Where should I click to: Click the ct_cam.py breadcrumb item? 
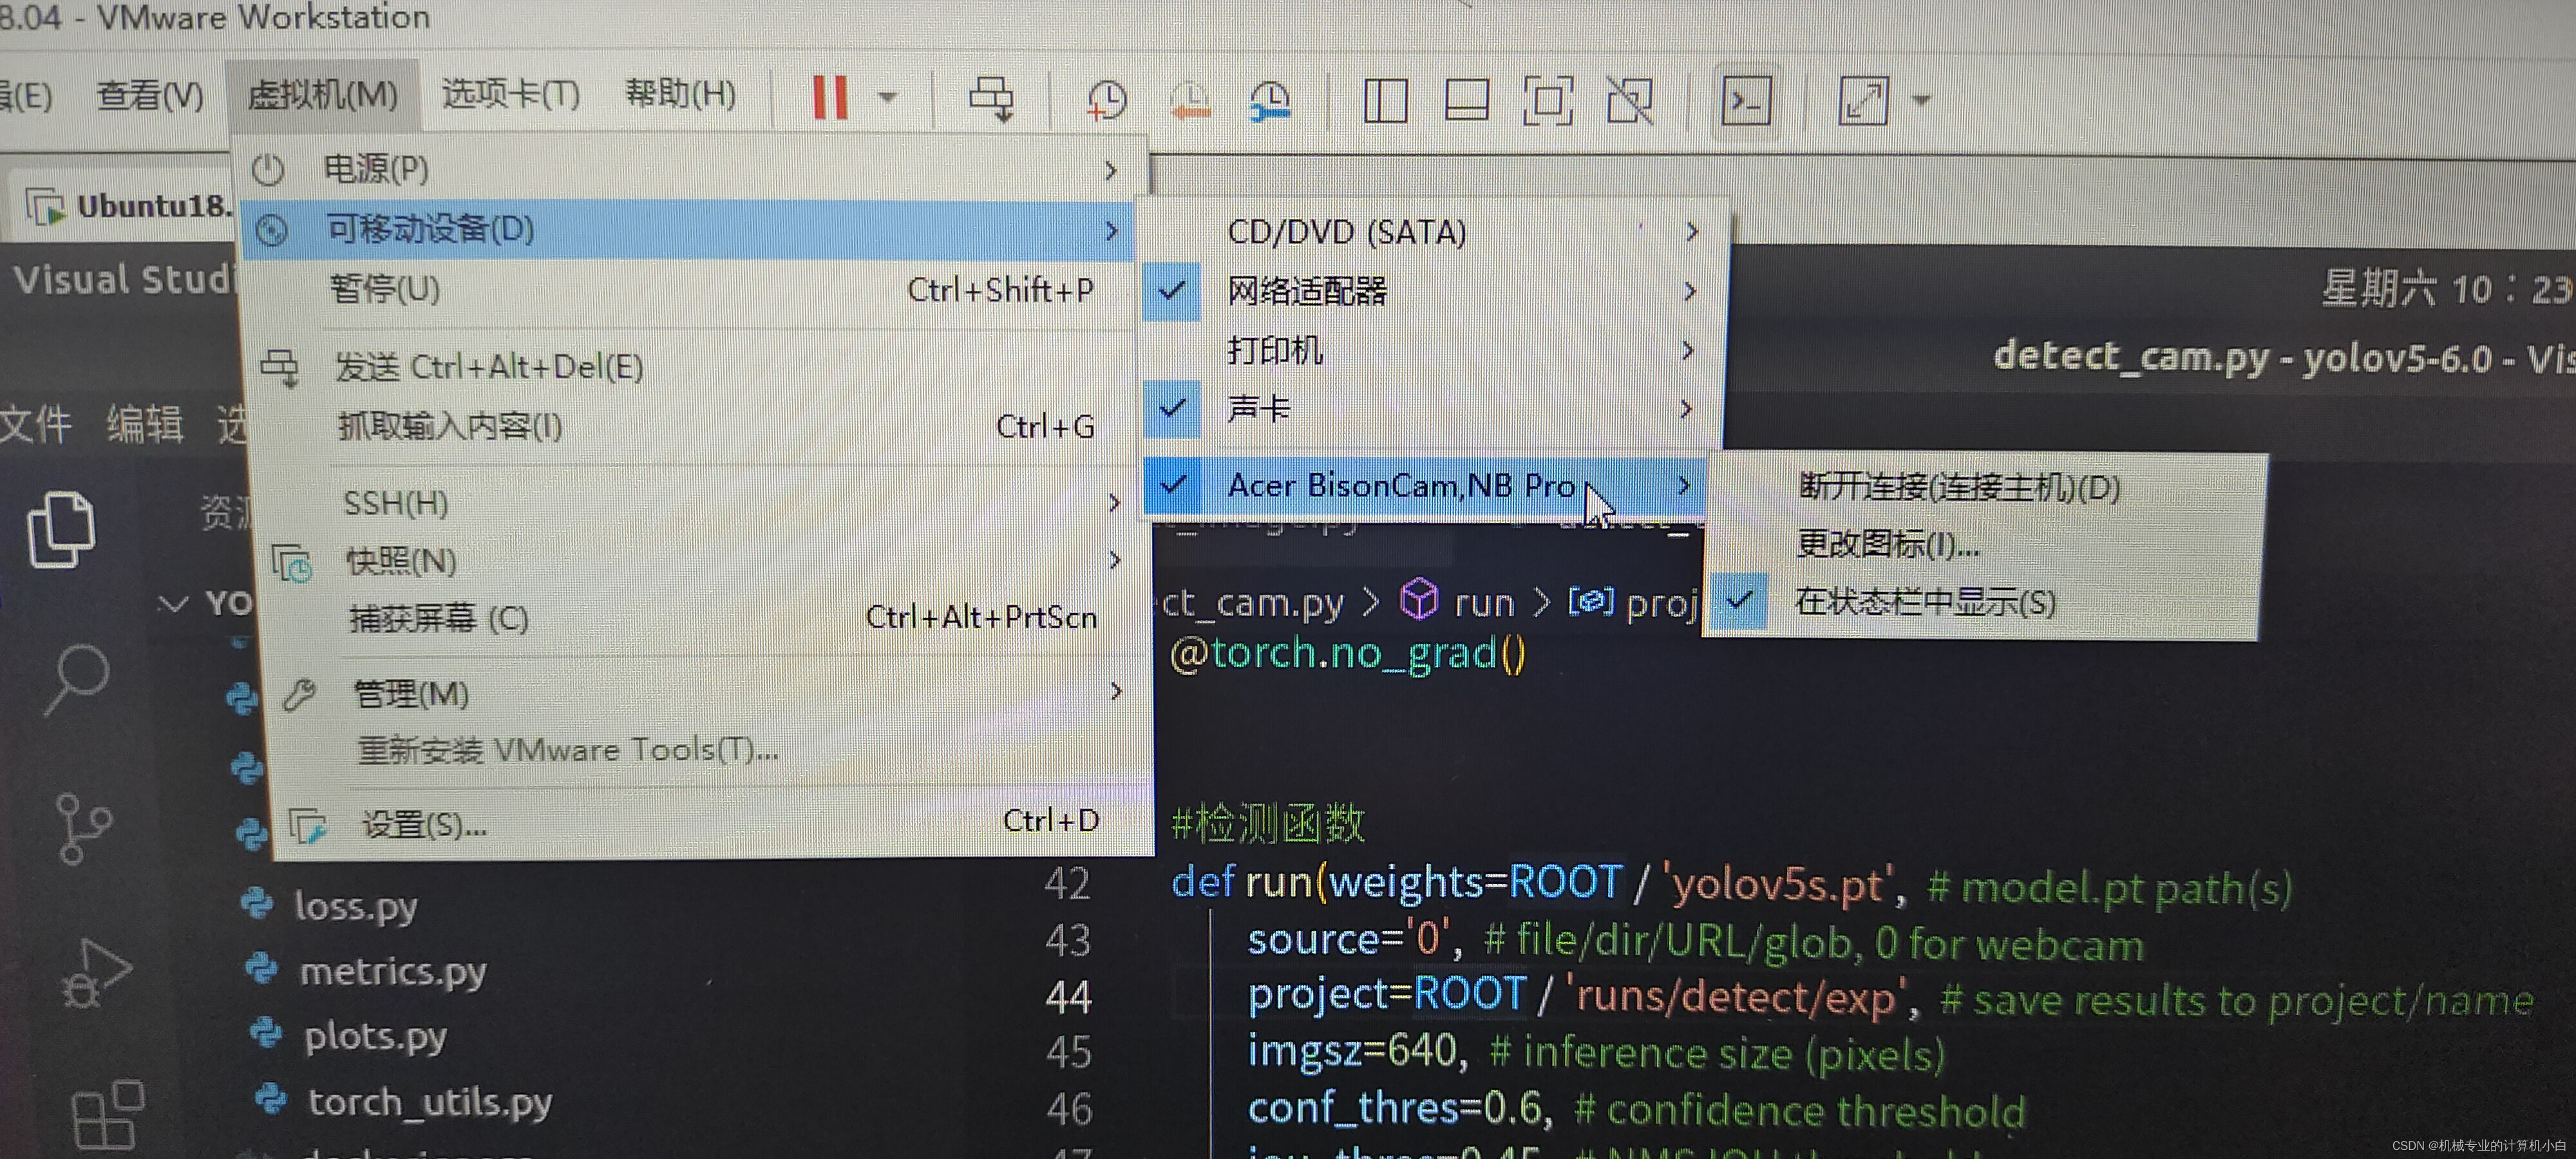click(x=1252, y=602)
